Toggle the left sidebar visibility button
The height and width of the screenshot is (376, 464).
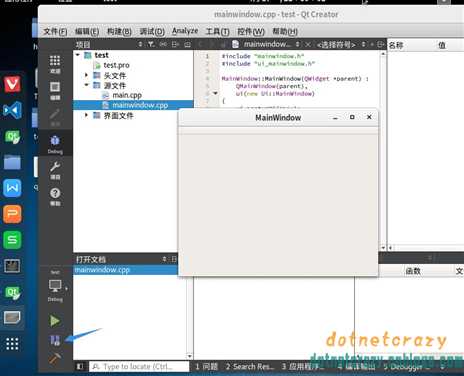click(80, 366)
